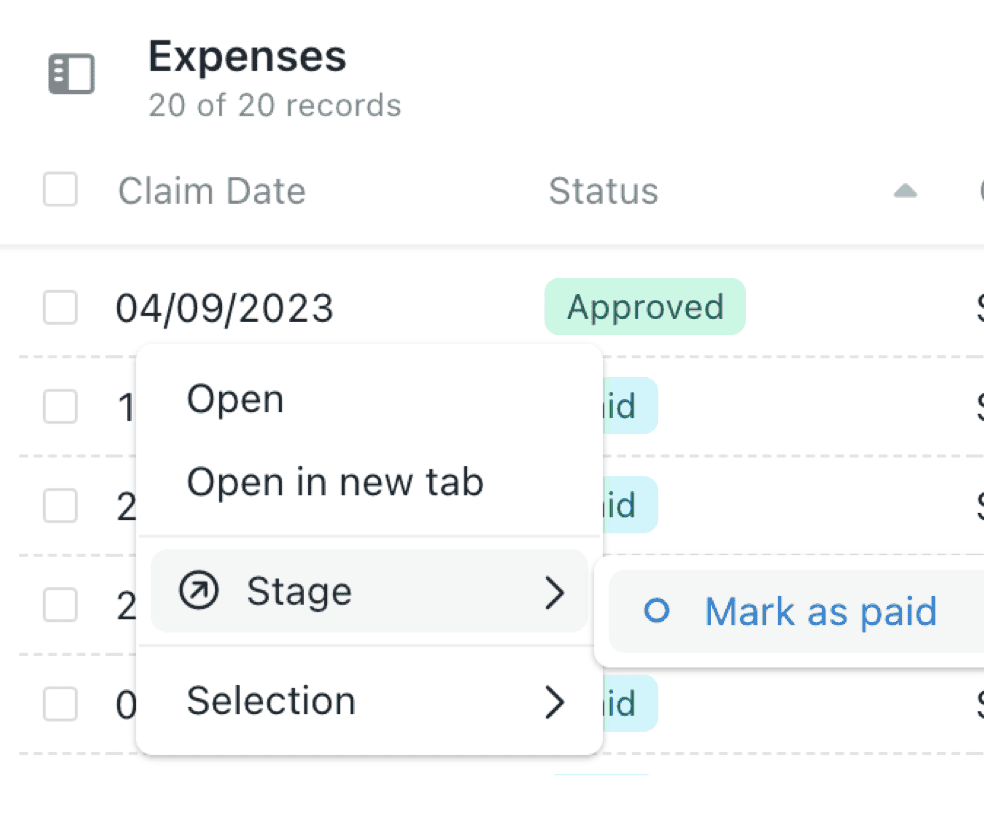This screenshot has height=832, width=984.
Task: Select the Status column header
Action: 603,190
